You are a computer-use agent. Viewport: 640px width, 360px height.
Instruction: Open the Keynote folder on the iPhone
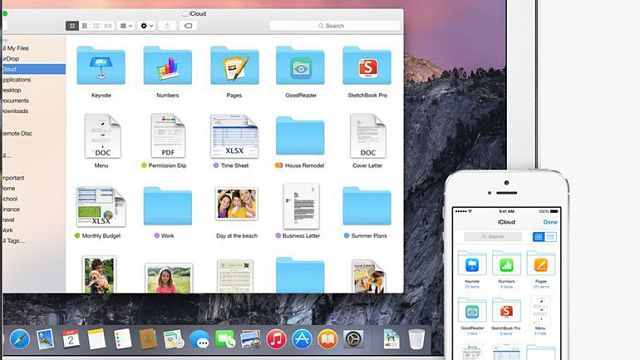(x=472, y=265)
